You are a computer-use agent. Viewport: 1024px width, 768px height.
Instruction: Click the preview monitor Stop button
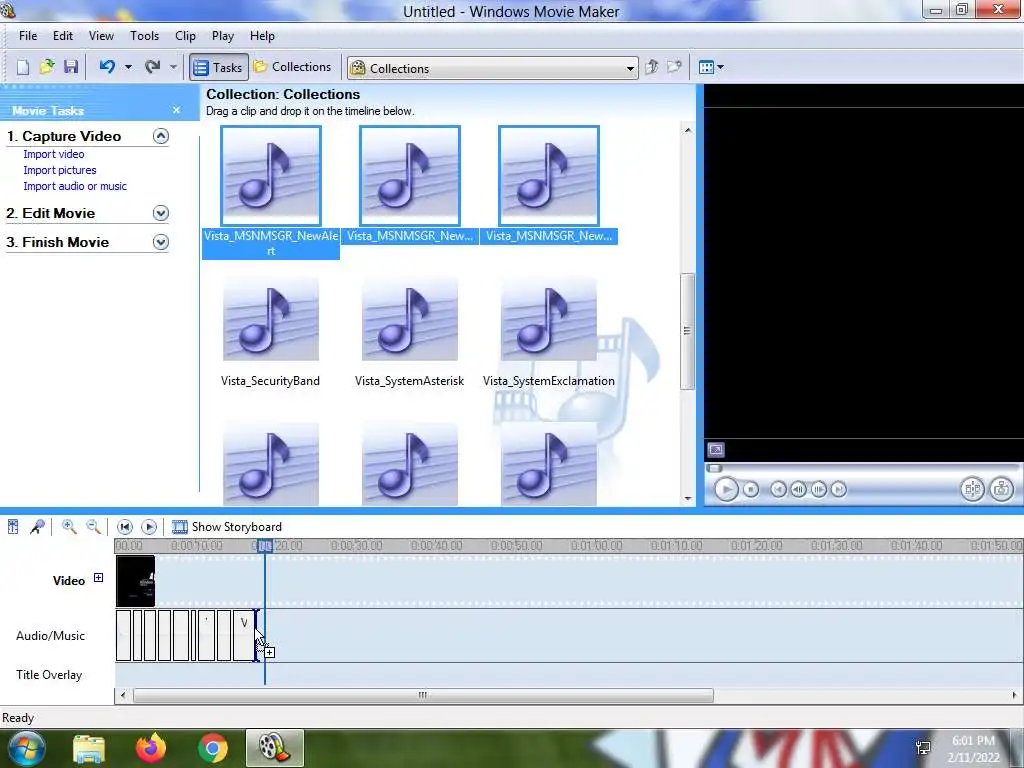(x=751, y=488)
